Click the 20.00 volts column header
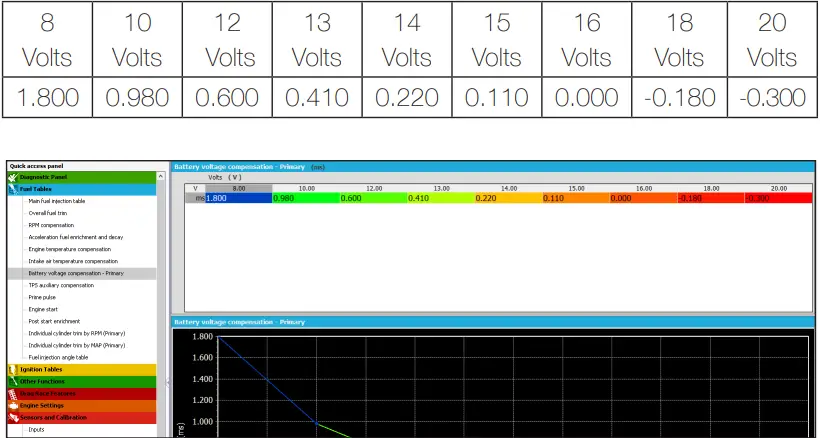Image resolution: width=820 pixels, height=438 pixels. click(778, 189)
